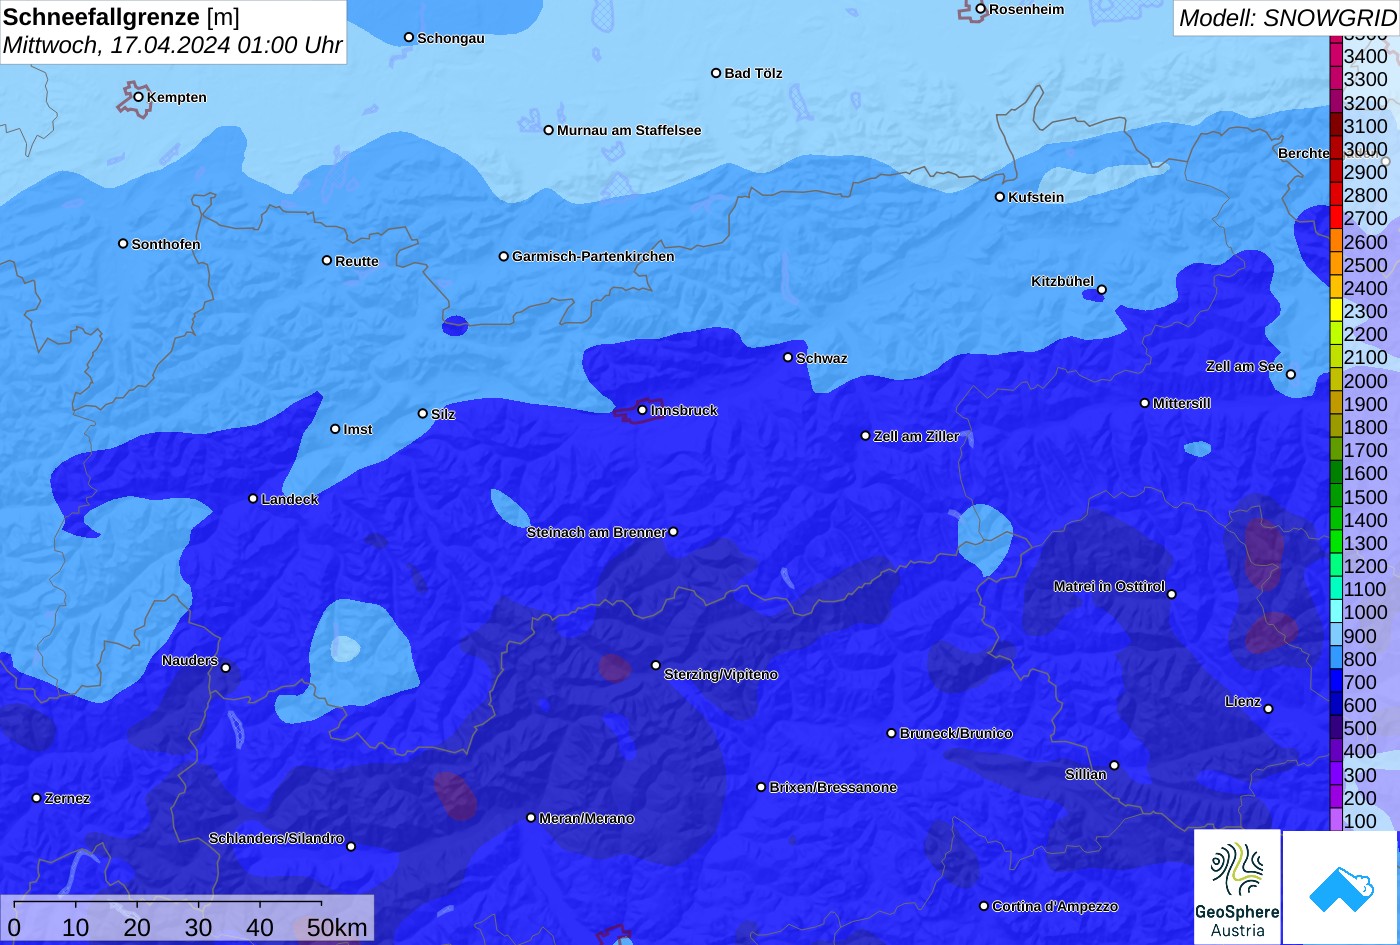
Task: Click the Sillian location dot
Action: [x=1114, y=766]
